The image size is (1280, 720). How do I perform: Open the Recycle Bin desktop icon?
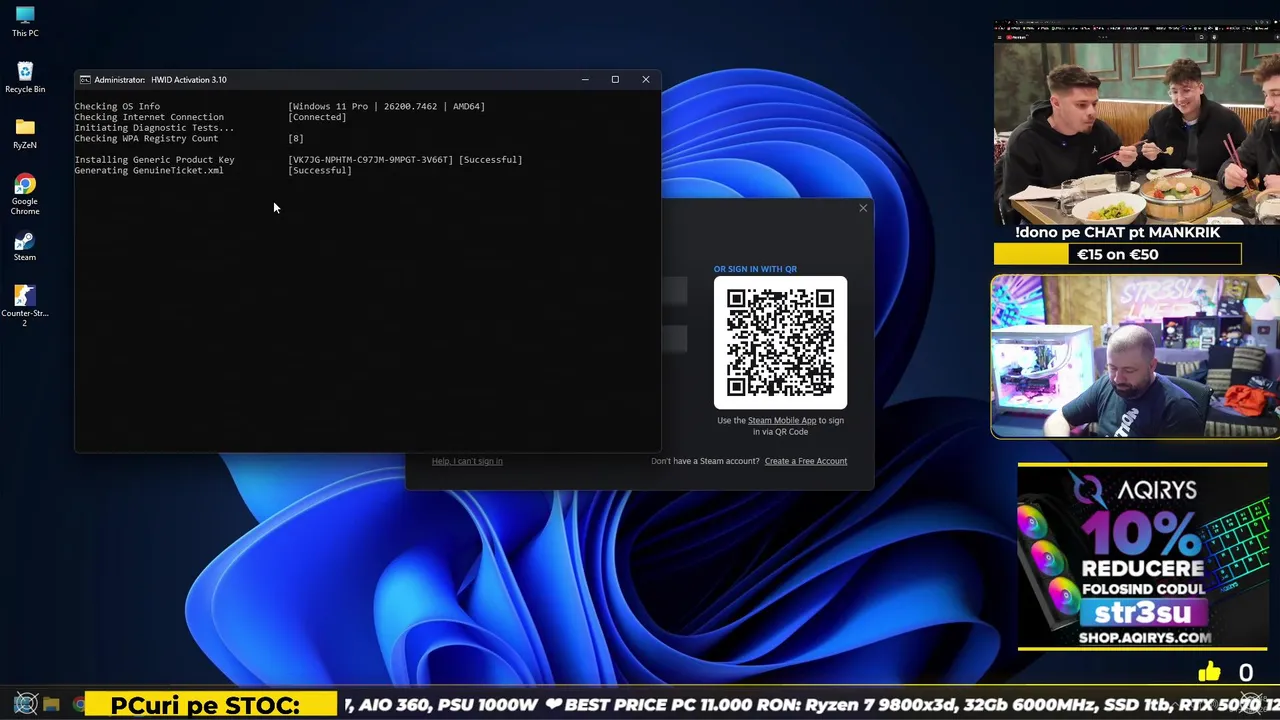25,78
